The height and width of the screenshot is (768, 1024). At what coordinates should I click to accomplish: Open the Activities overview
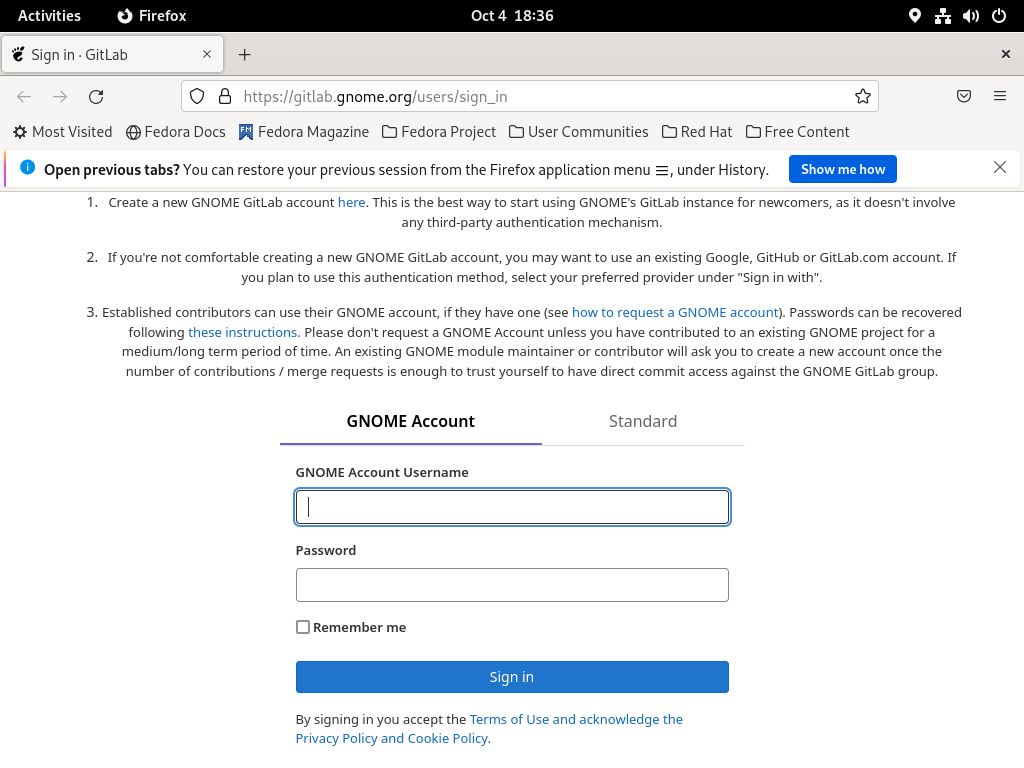[50, 16]
